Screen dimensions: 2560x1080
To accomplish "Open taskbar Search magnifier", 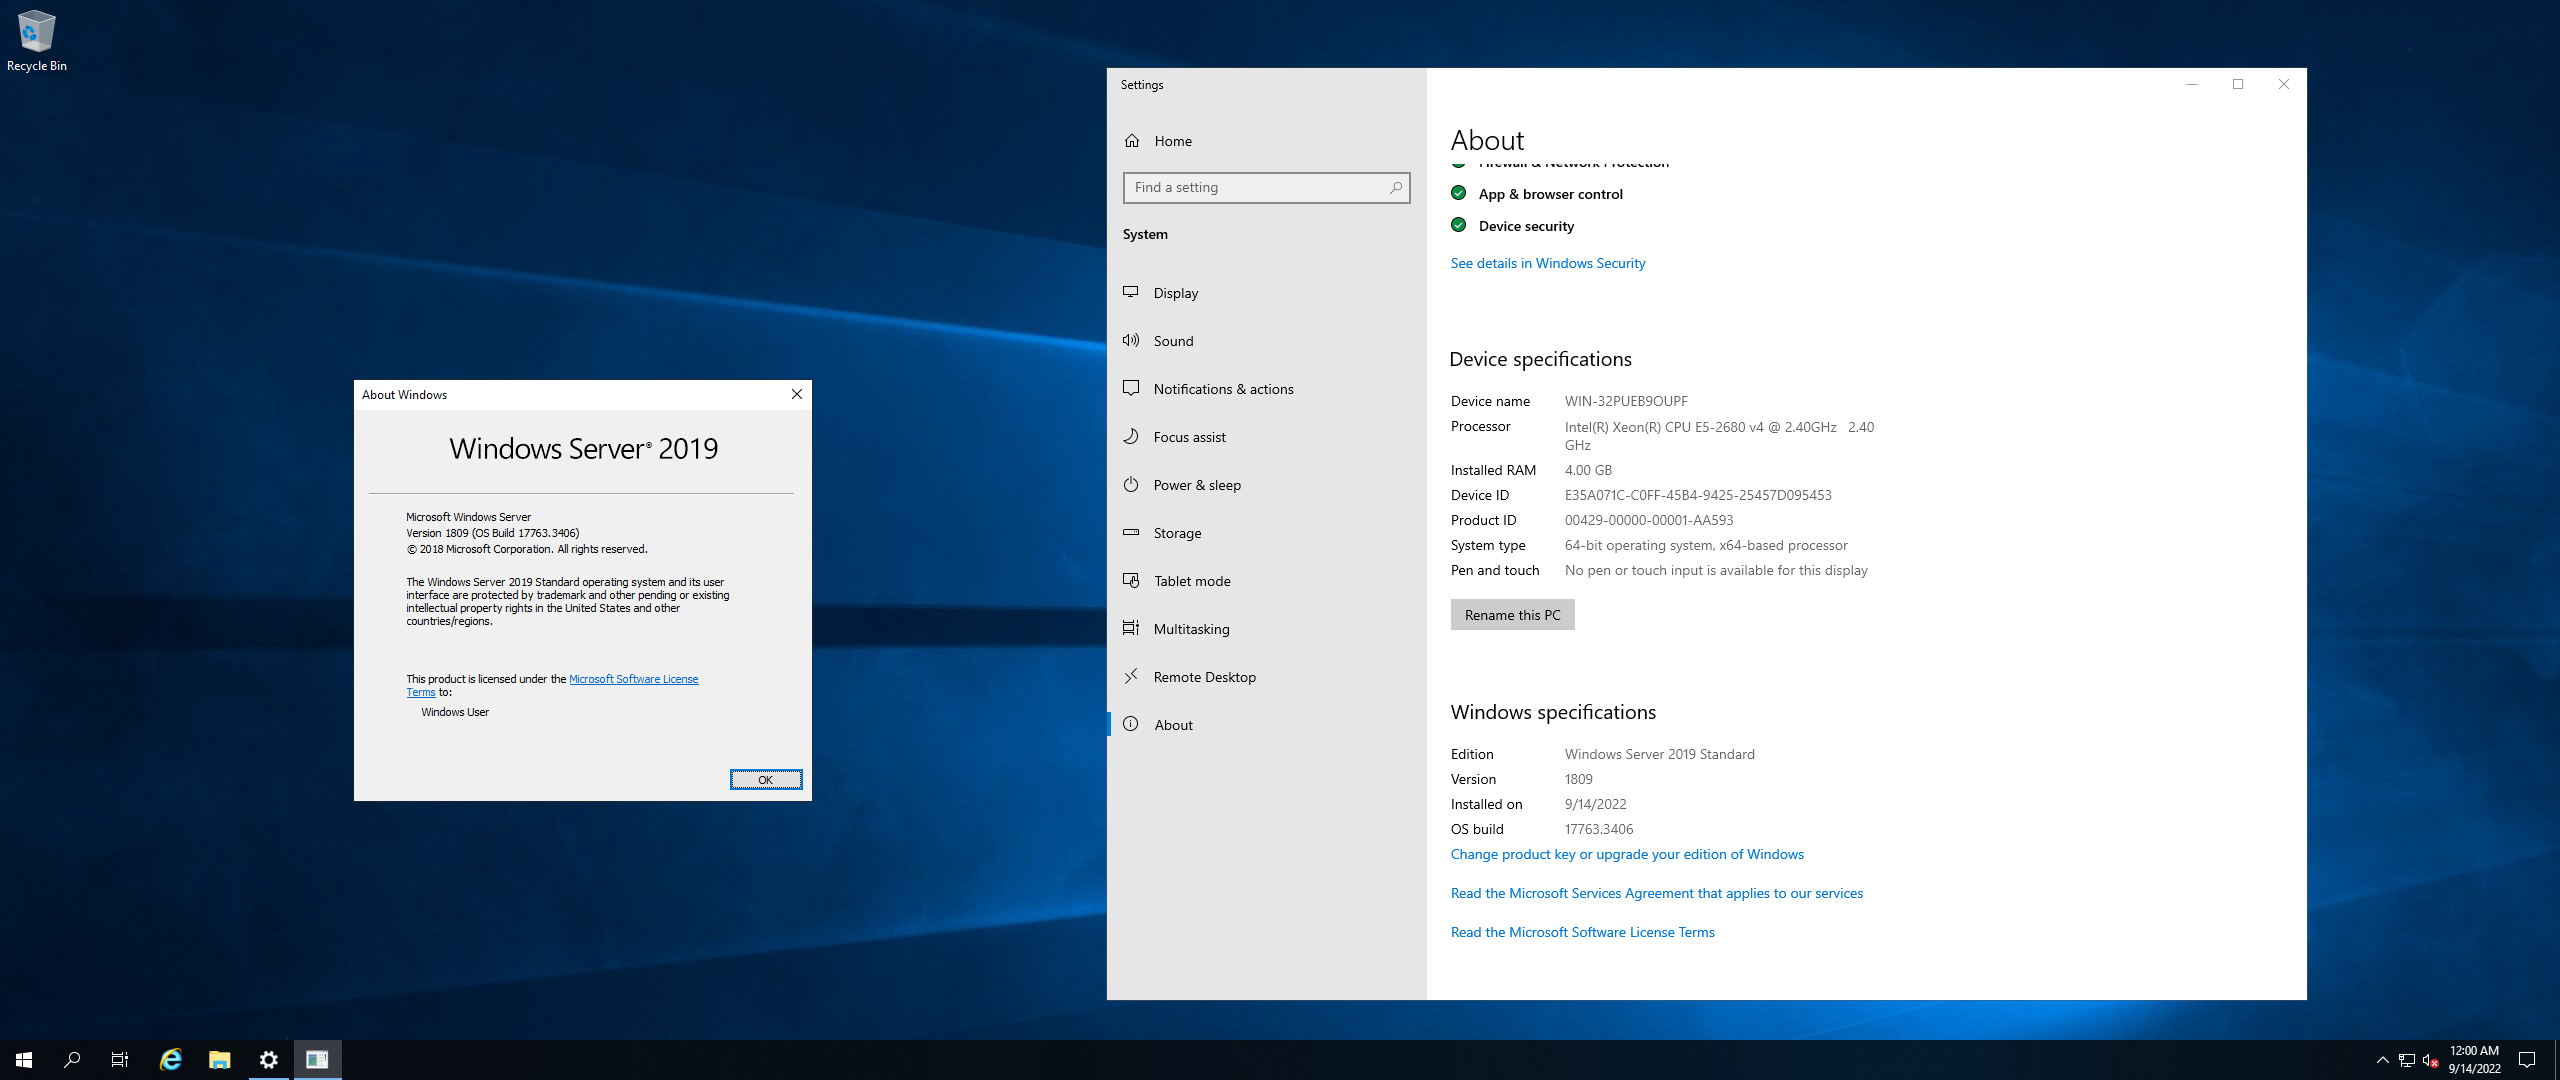I will pos(72,1060).
